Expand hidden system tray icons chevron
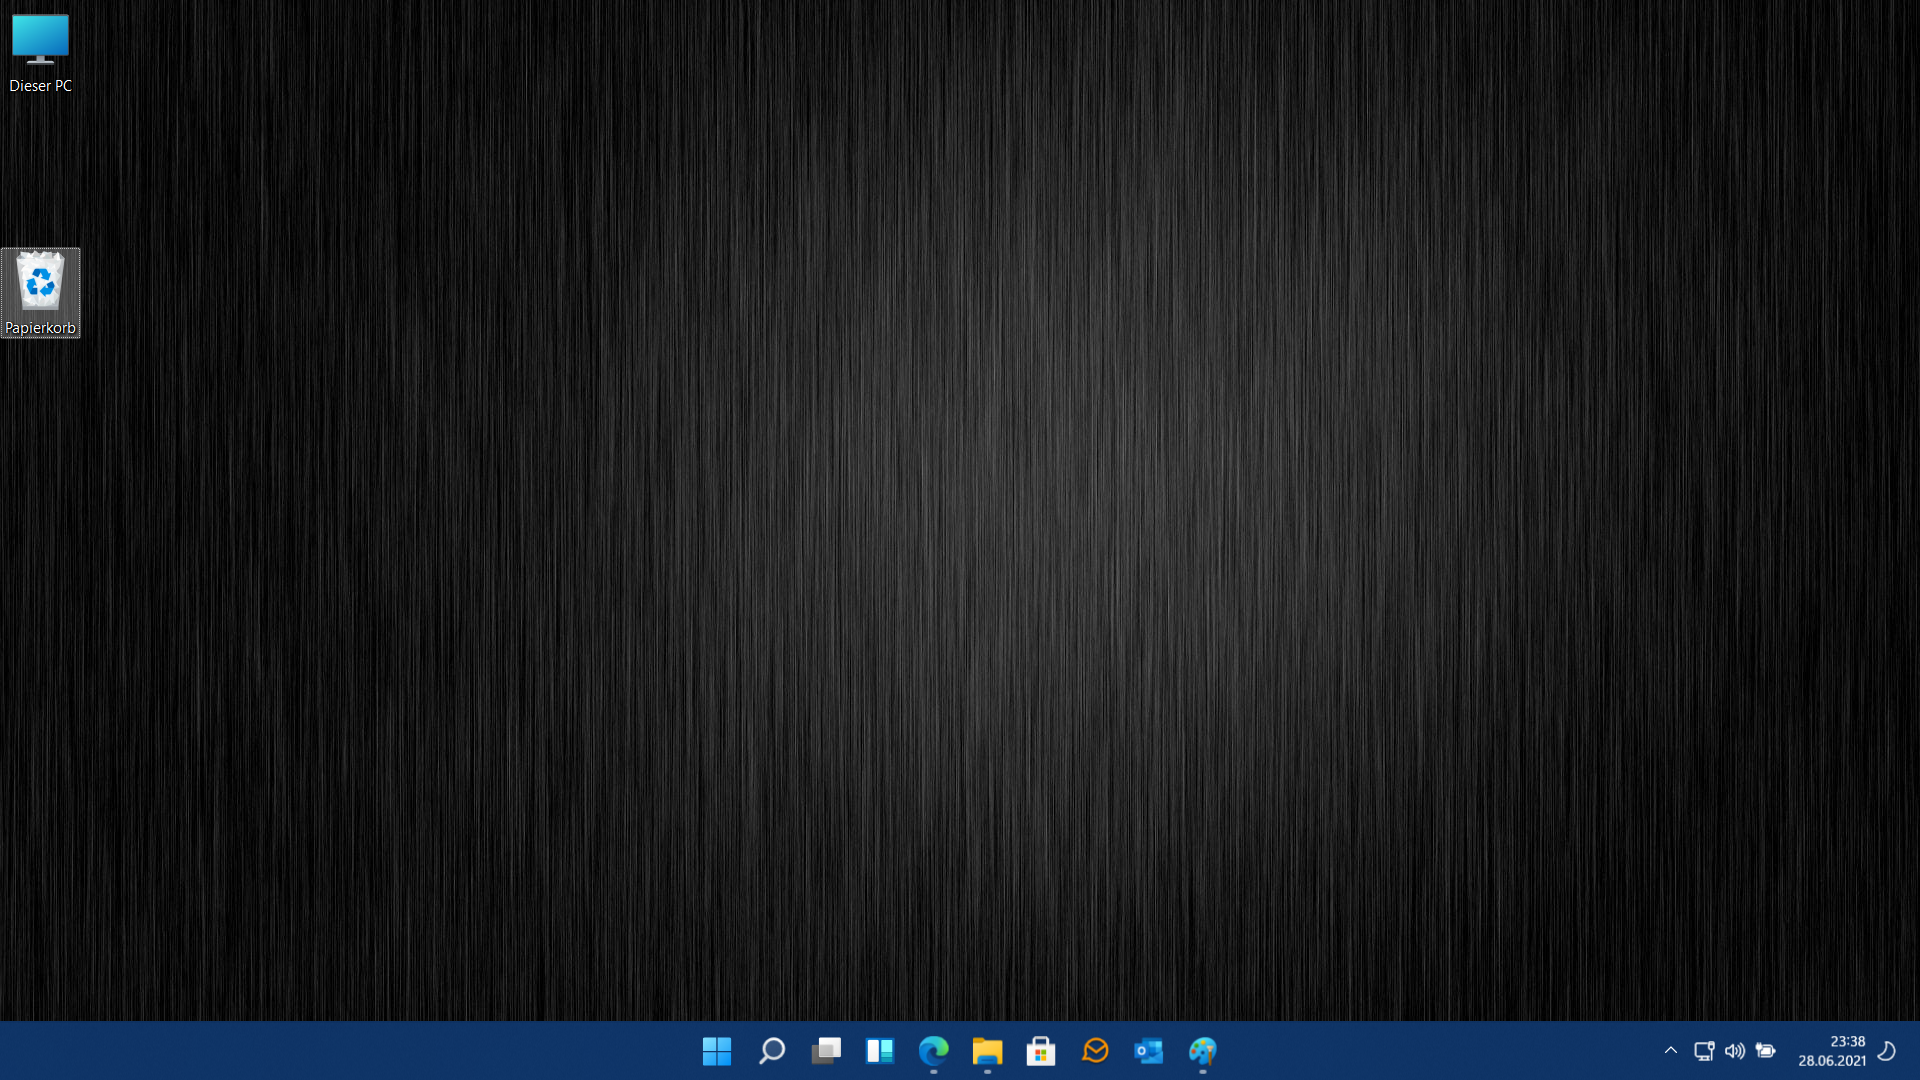1920x1080 pixels. (1670, 1051)
